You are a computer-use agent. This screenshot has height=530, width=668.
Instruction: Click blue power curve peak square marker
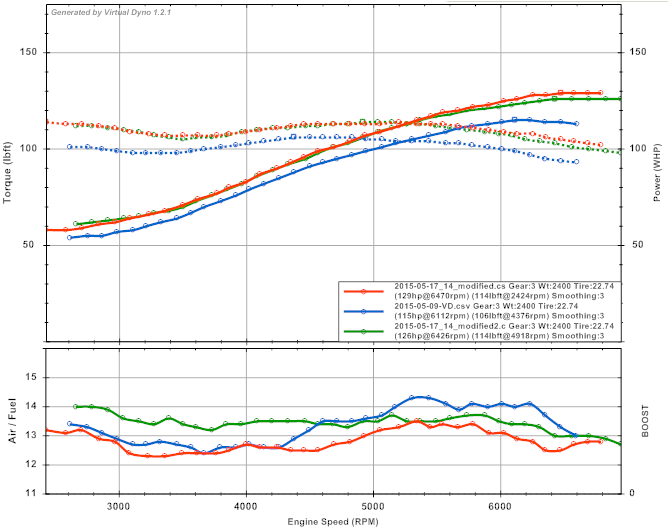(x=514, y=120)
